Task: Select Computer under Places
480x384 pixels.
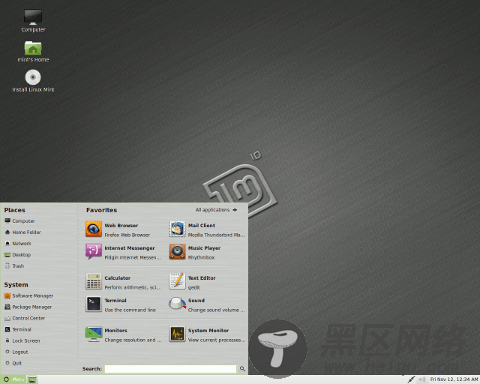Action: click(x=20, y=221)
